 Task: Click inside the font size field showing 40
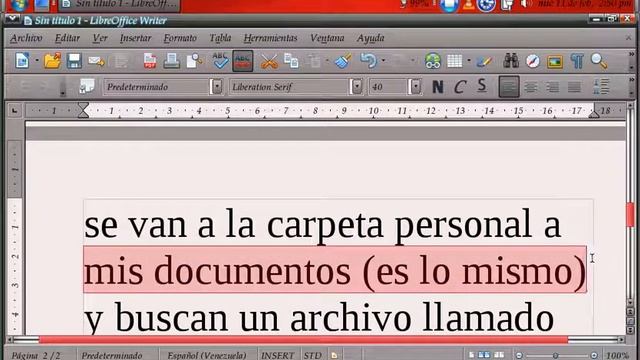388,87
